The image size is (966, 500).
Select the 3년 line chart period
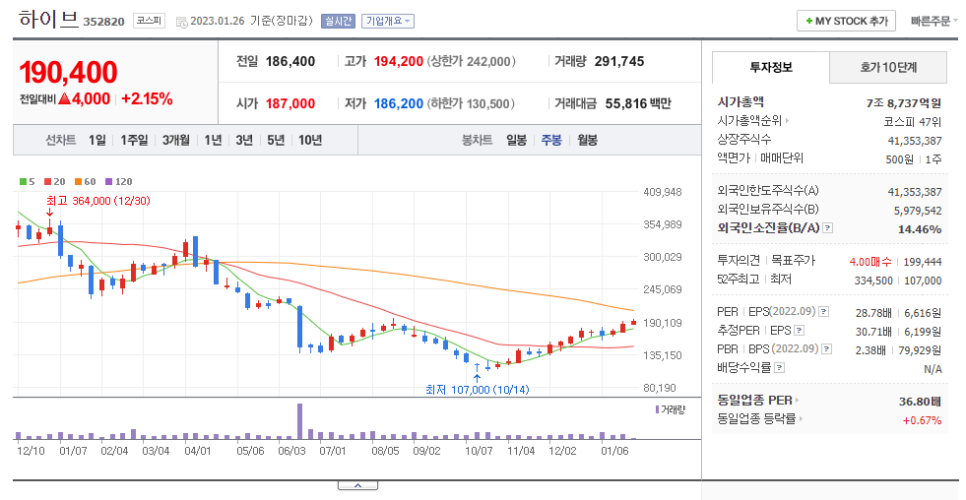pyautogui.click(x=244, y=140)
